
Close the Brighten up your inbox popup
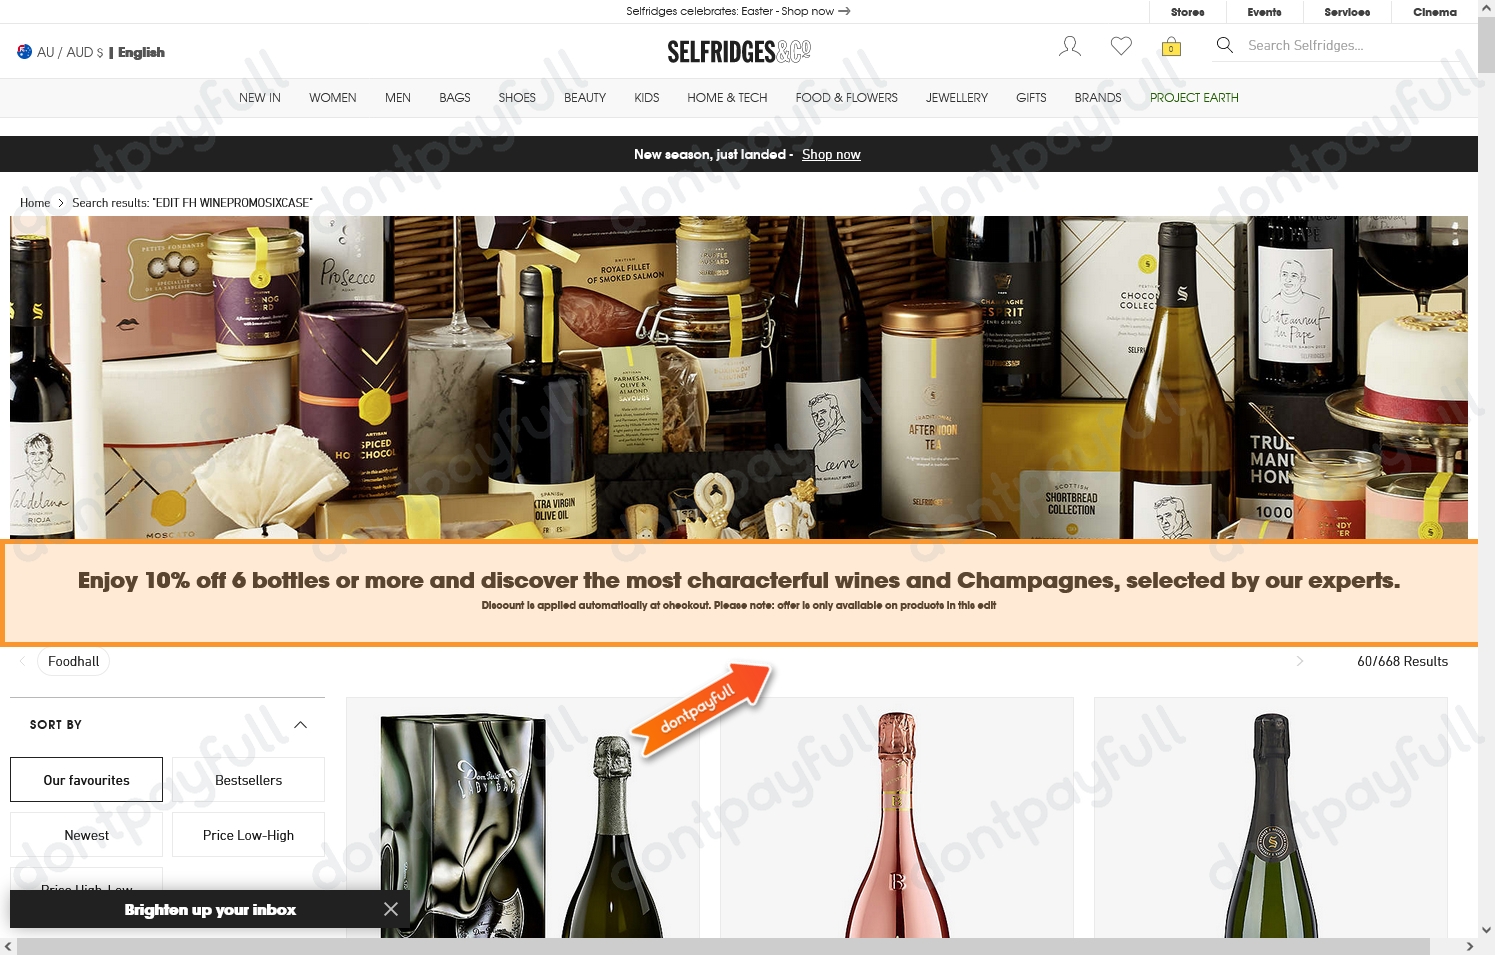pyautogui.click(x=391, y=909)
